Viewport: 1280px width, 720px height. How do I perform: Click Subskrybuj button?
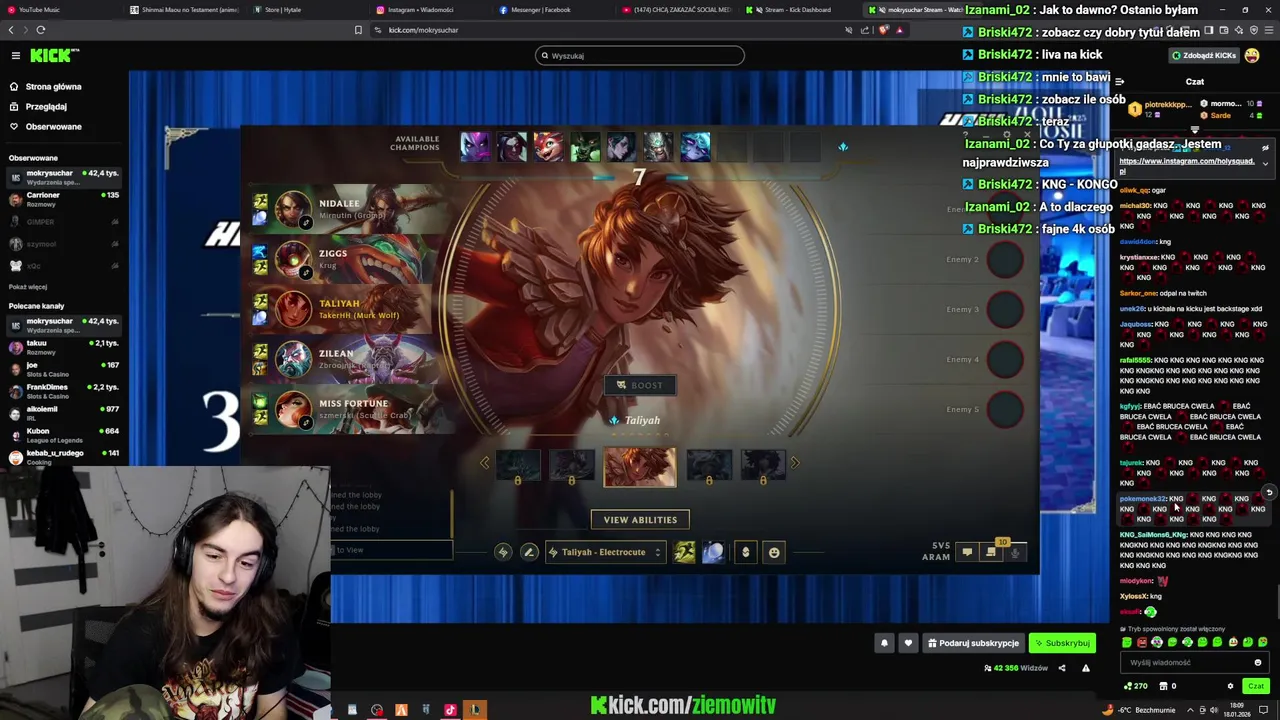(x=1062, y=643)
